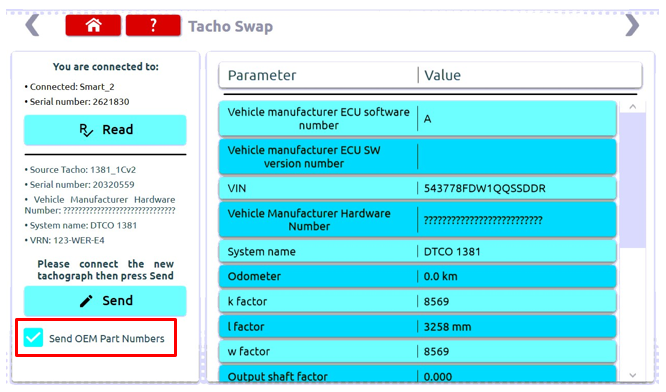Screen dimensions: 666x392
Task: Click System name: DTCO 1381 in left panel
Action: click(81, 226)
